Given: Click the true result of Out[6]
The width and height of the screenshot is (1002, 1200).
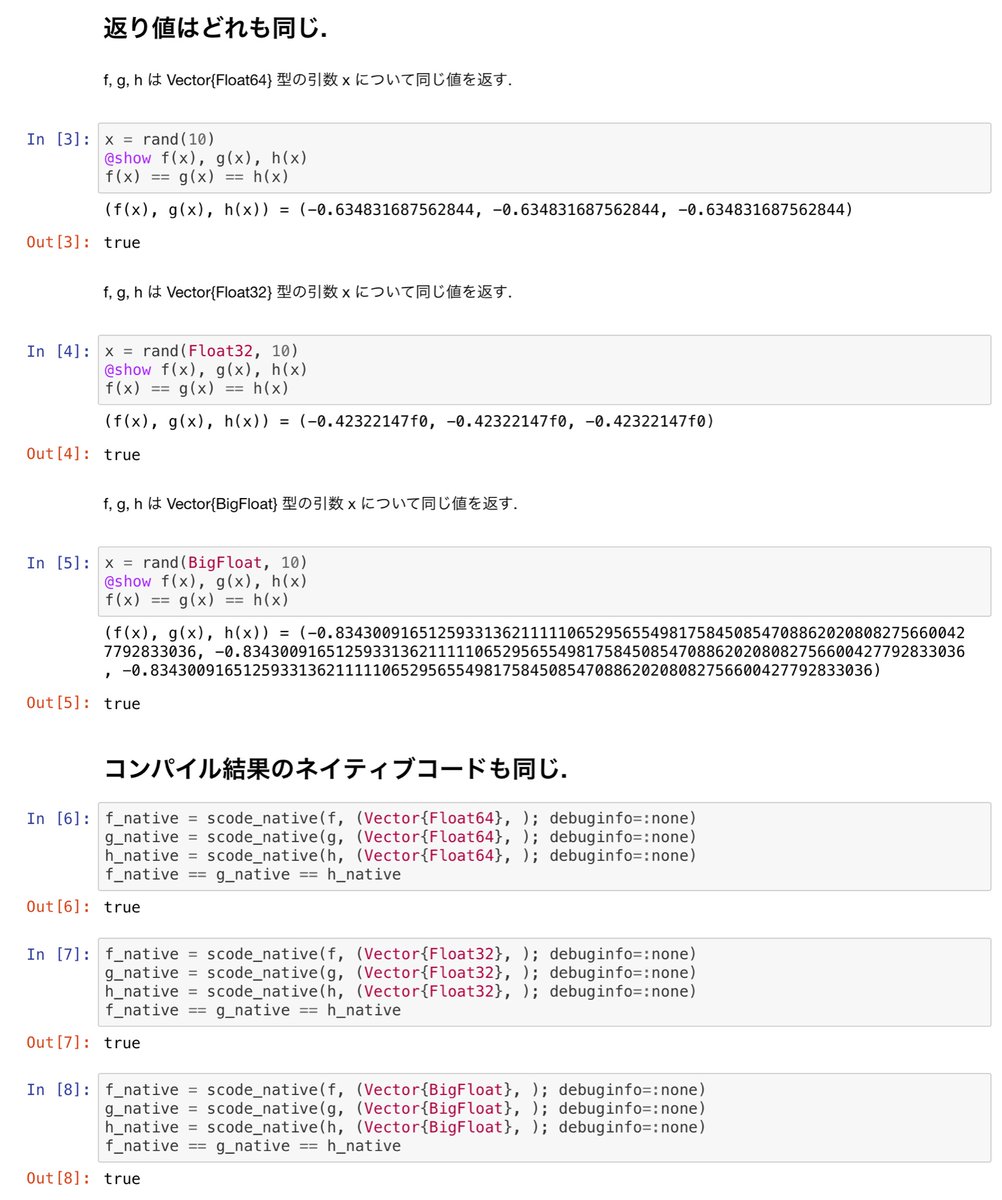Looking at the screenshot, I should point(122,907).
